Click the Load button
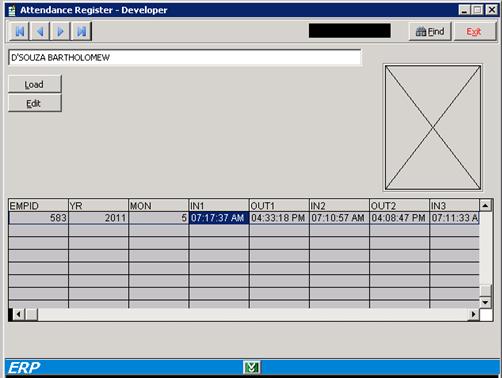502x378 pixels. point(35,84)
